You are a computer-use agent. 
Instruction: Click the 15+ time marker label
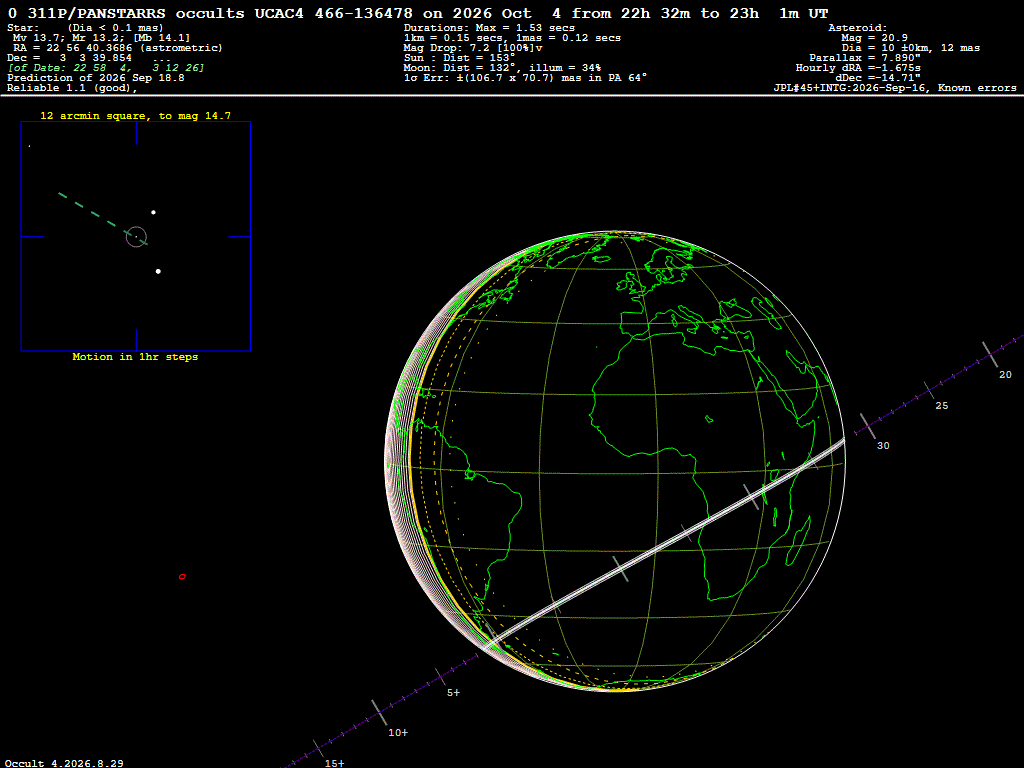pos(334,763)
